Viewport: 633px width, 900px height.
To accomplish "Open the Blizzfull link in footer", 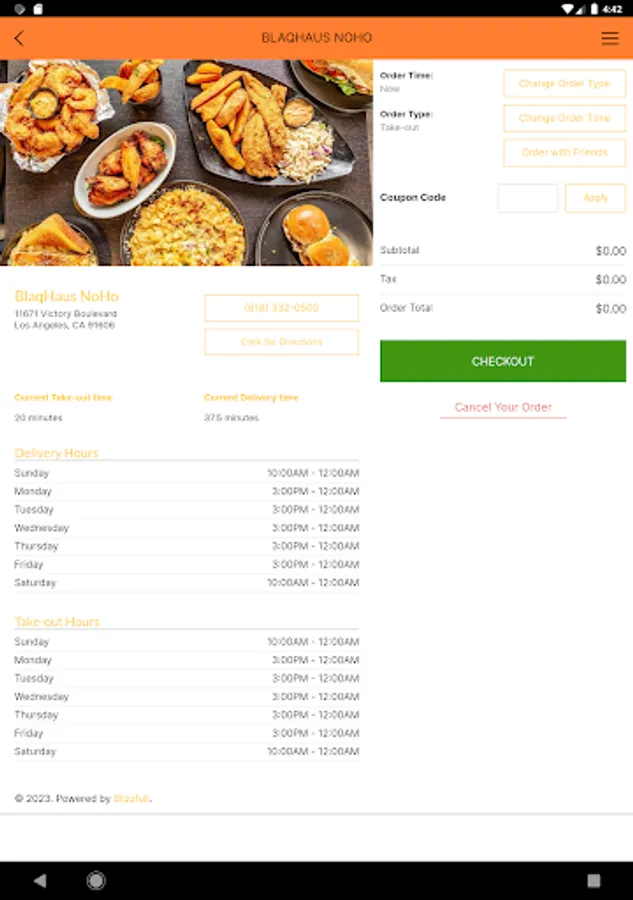I will (x=131, y=799).
